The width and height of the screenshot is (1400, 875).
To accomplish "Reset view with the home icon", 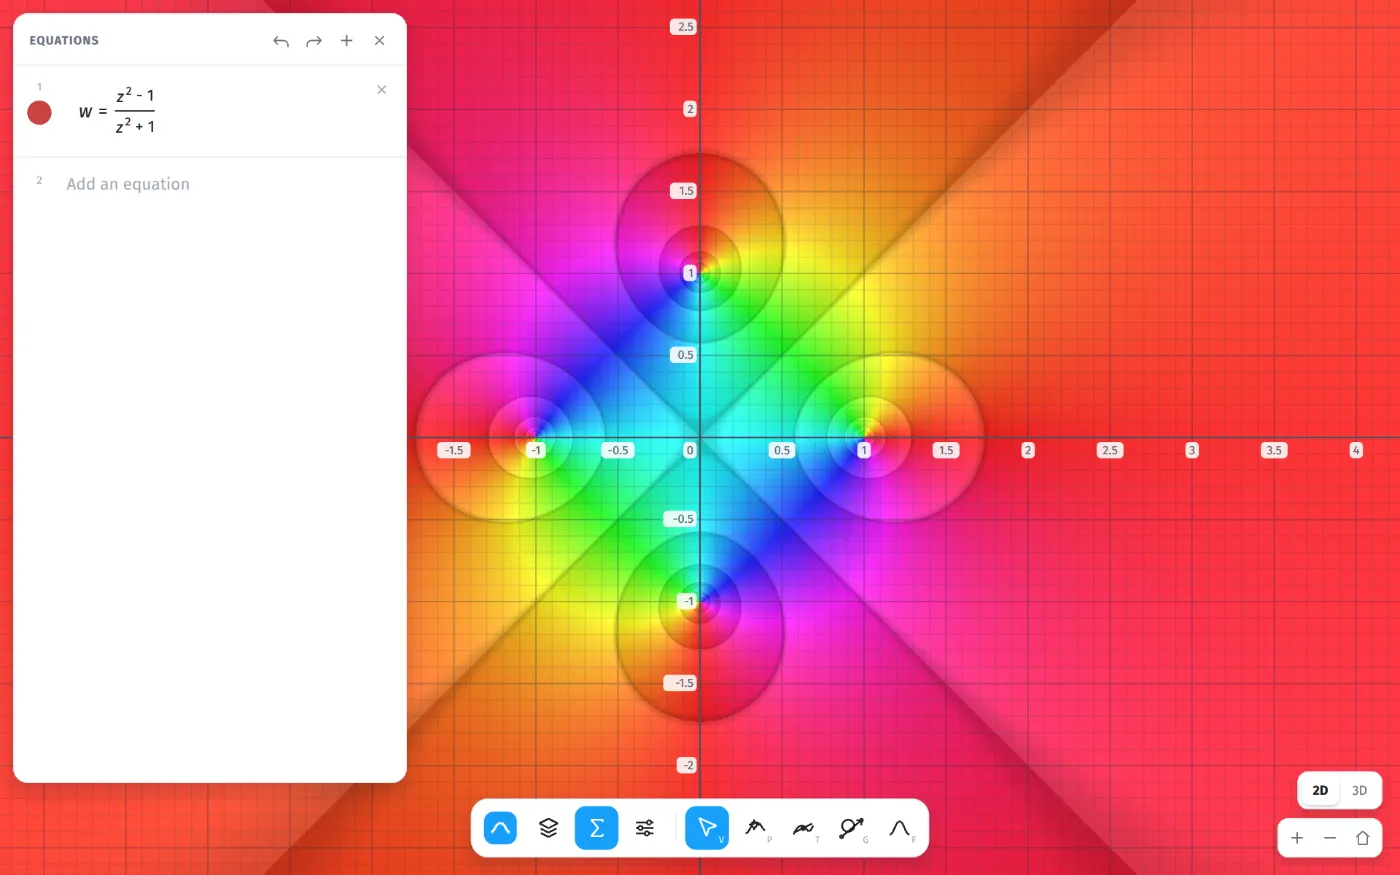I will click(1362, 838).
